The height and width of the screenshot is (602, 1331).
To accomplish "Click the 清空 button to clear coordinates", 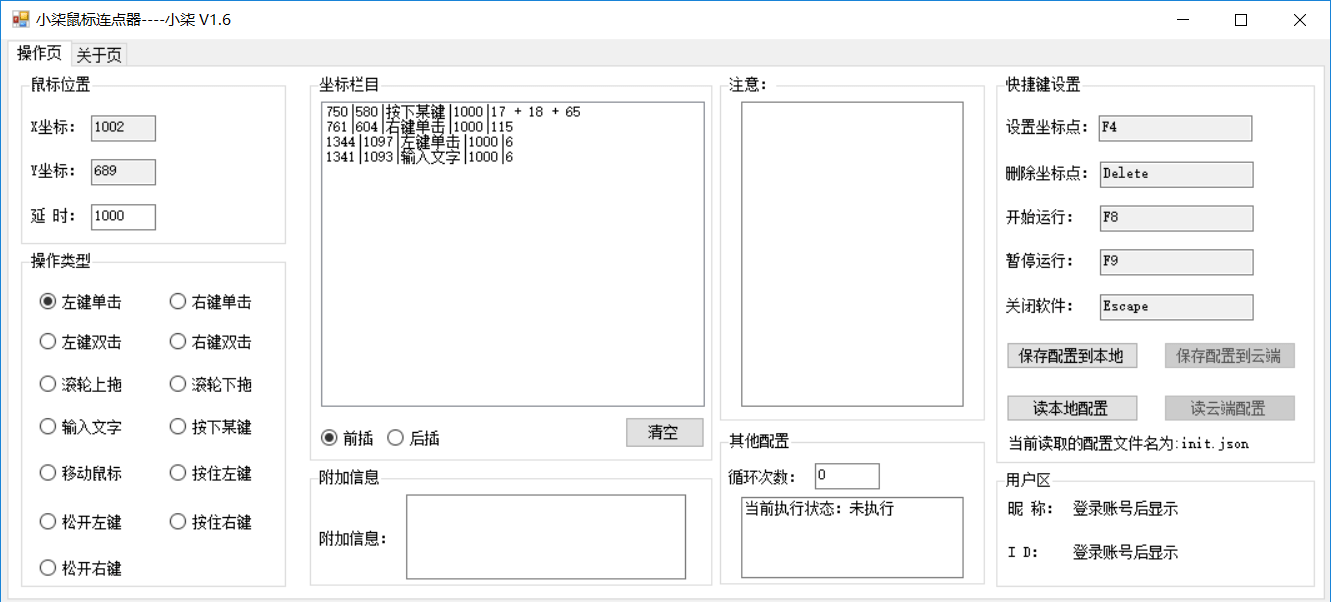I will click(664, 432).
